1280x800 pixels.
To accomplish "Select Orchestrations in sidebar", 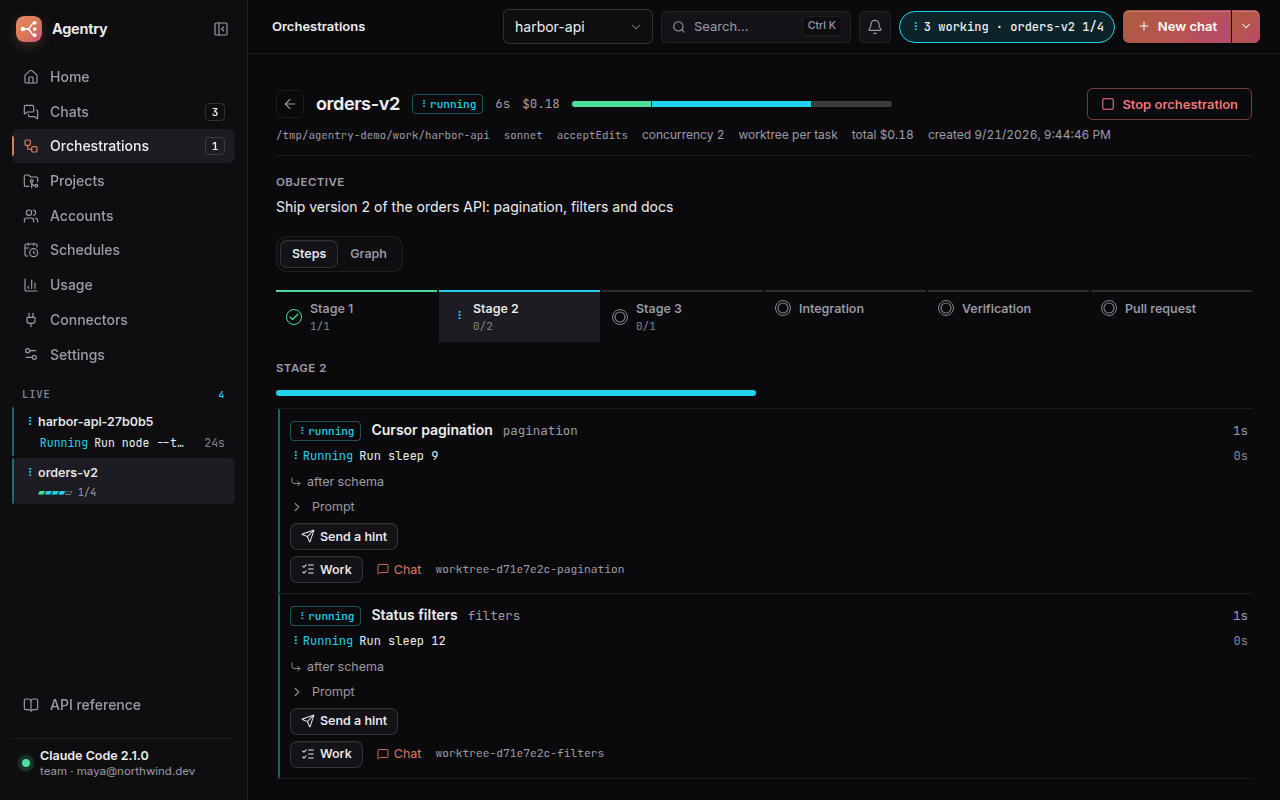I will pos(124,146).
